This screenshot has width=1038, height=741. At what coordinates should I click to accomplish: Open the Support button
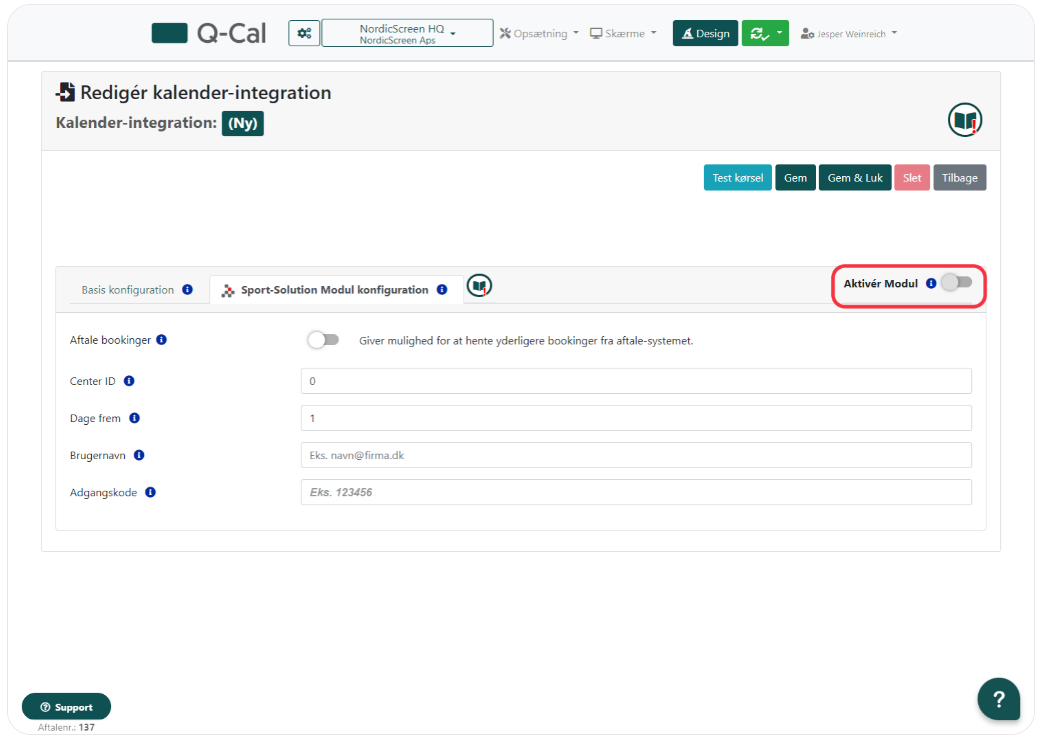(66, 707)
